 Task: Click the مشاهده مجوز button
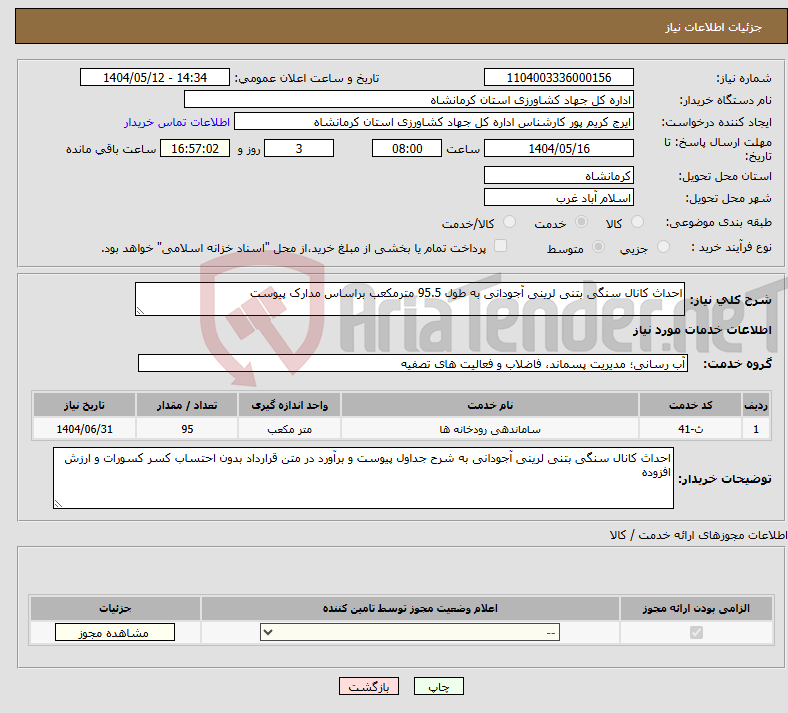point(115,633)
